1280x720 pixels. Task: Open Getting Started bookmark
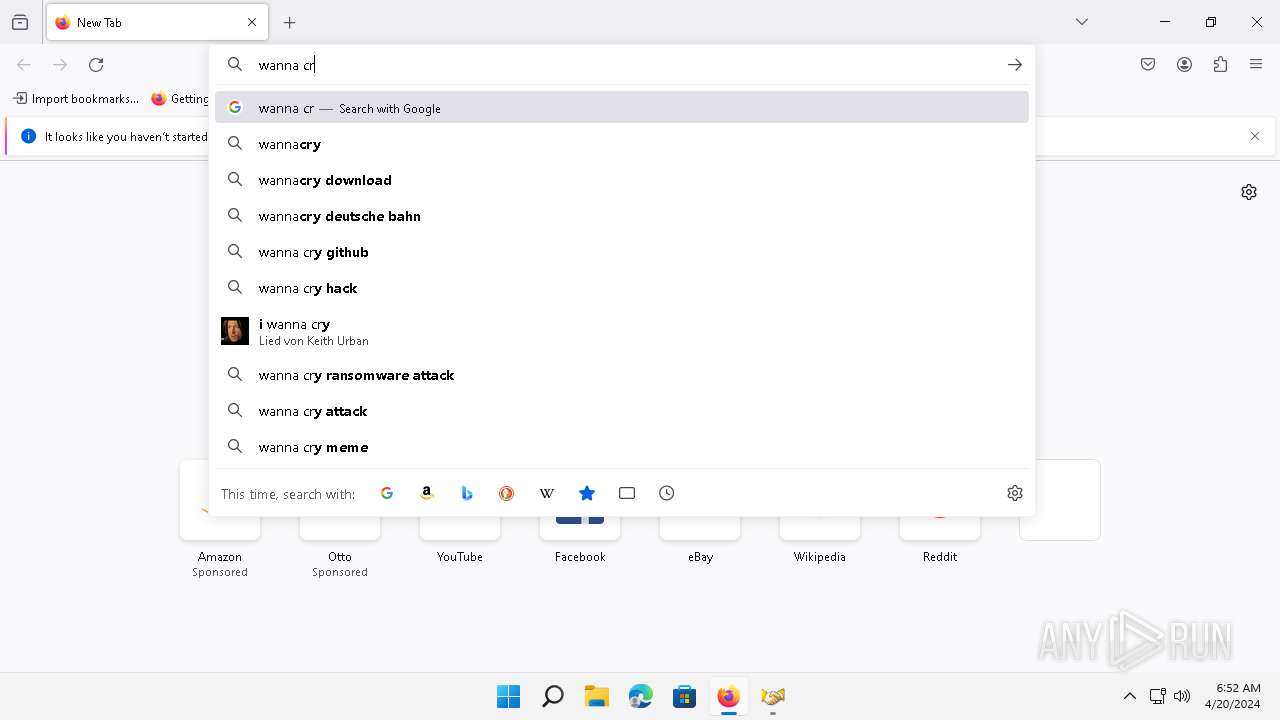coord(180,99)
